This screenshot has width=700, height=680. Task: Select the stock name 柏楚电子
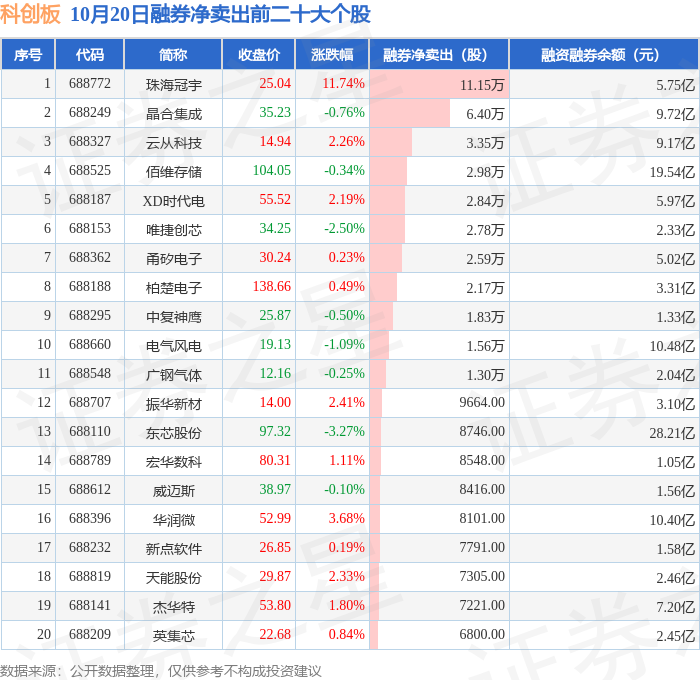click(x=174, y=288)
